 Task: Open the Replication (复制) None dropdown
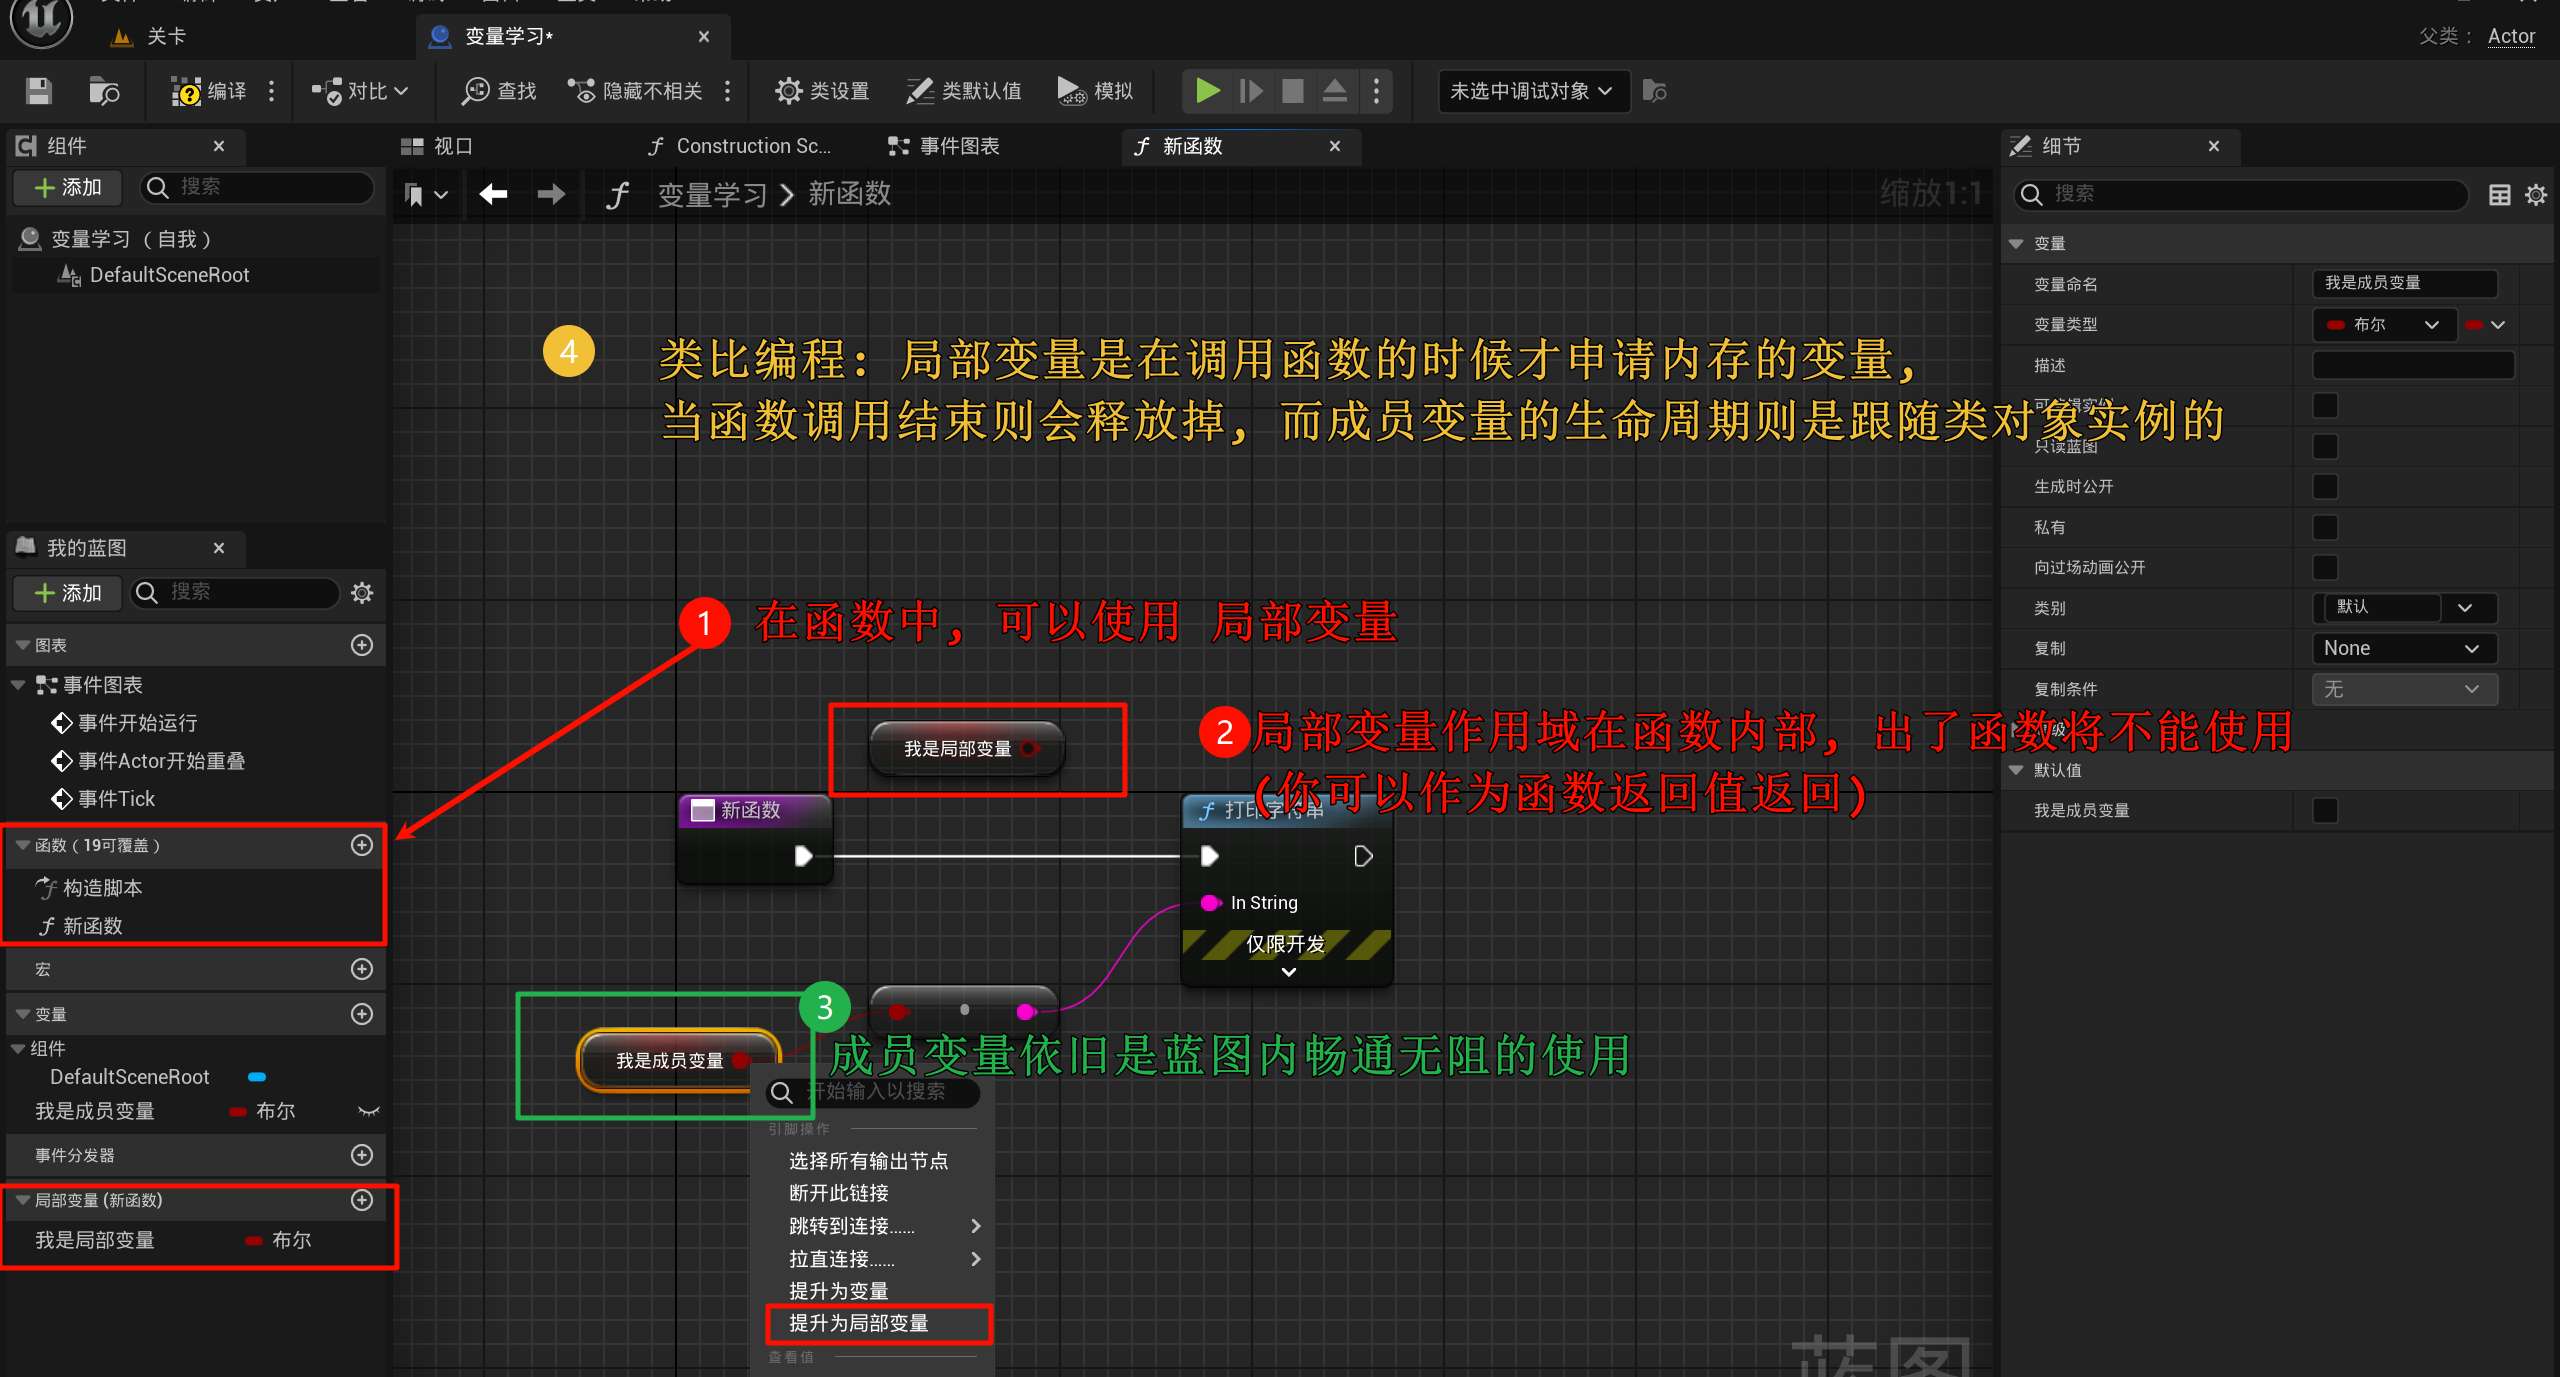2402,648
